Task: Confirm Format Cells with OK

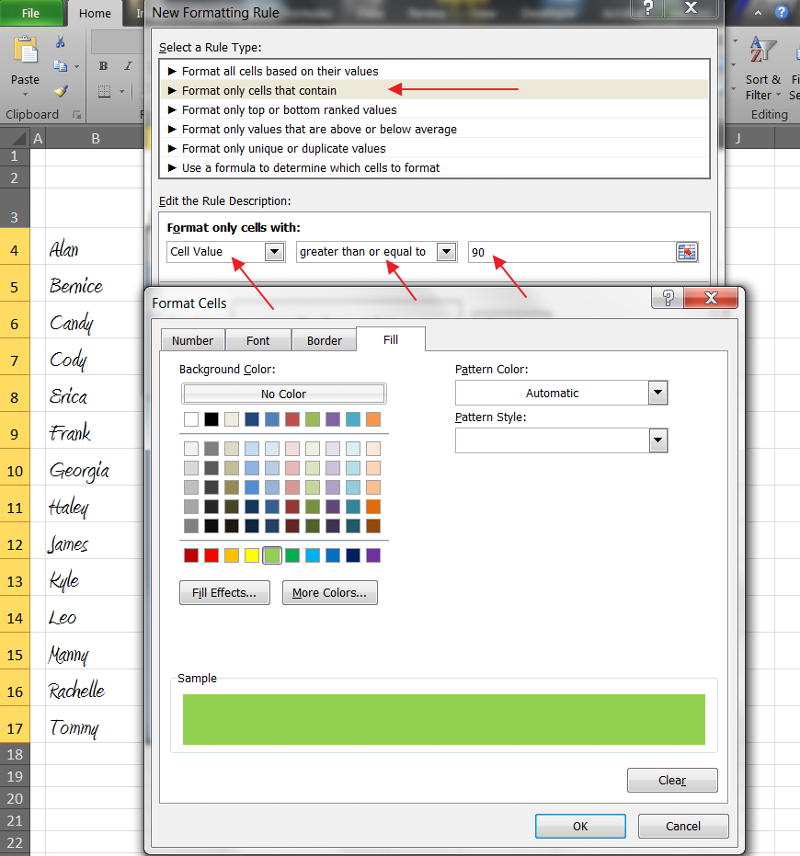Action: [580, 826]
